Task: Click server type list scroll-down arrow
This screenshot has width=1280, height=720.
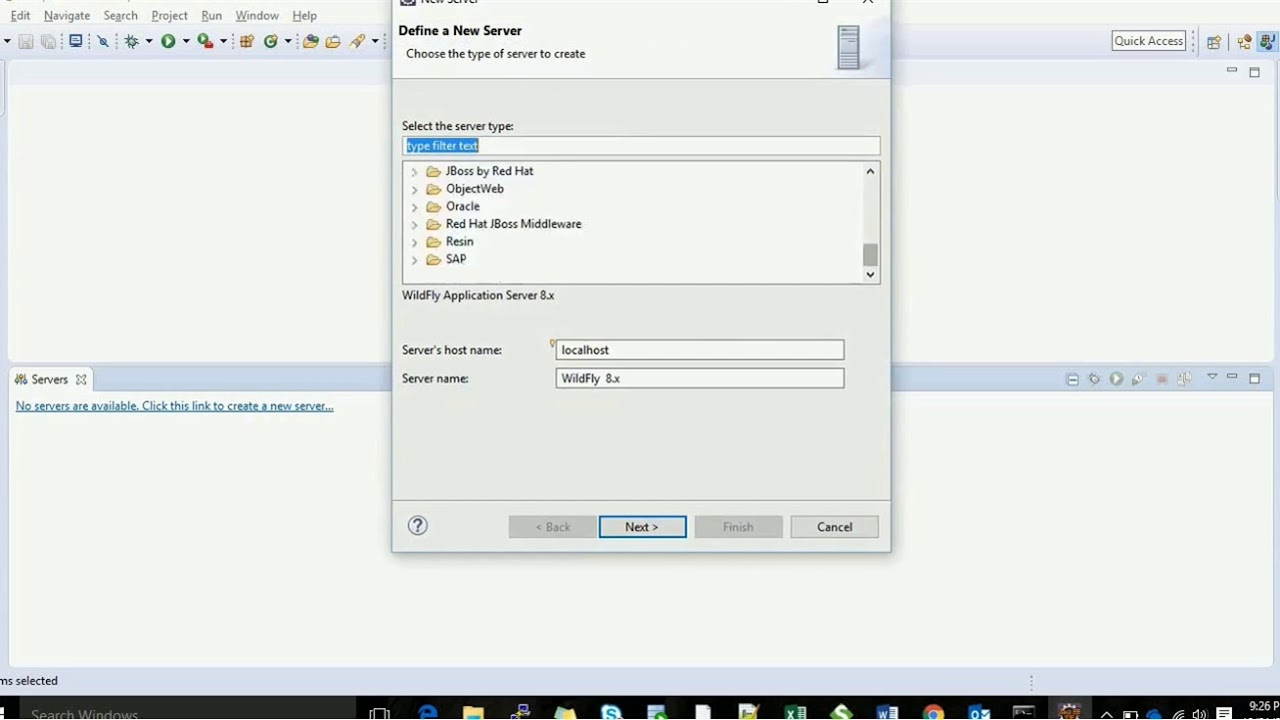Action: 870,274
